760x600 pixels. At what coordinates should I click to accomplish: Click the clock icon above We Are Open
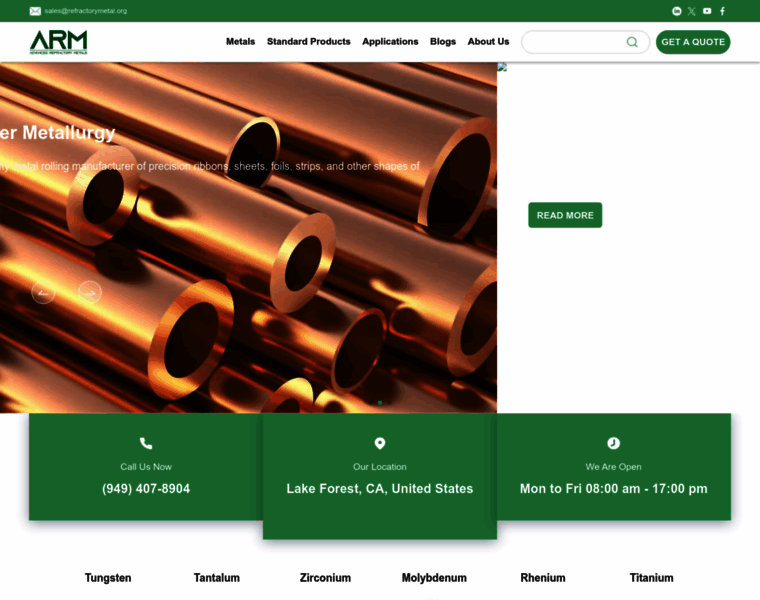[614, 443]
